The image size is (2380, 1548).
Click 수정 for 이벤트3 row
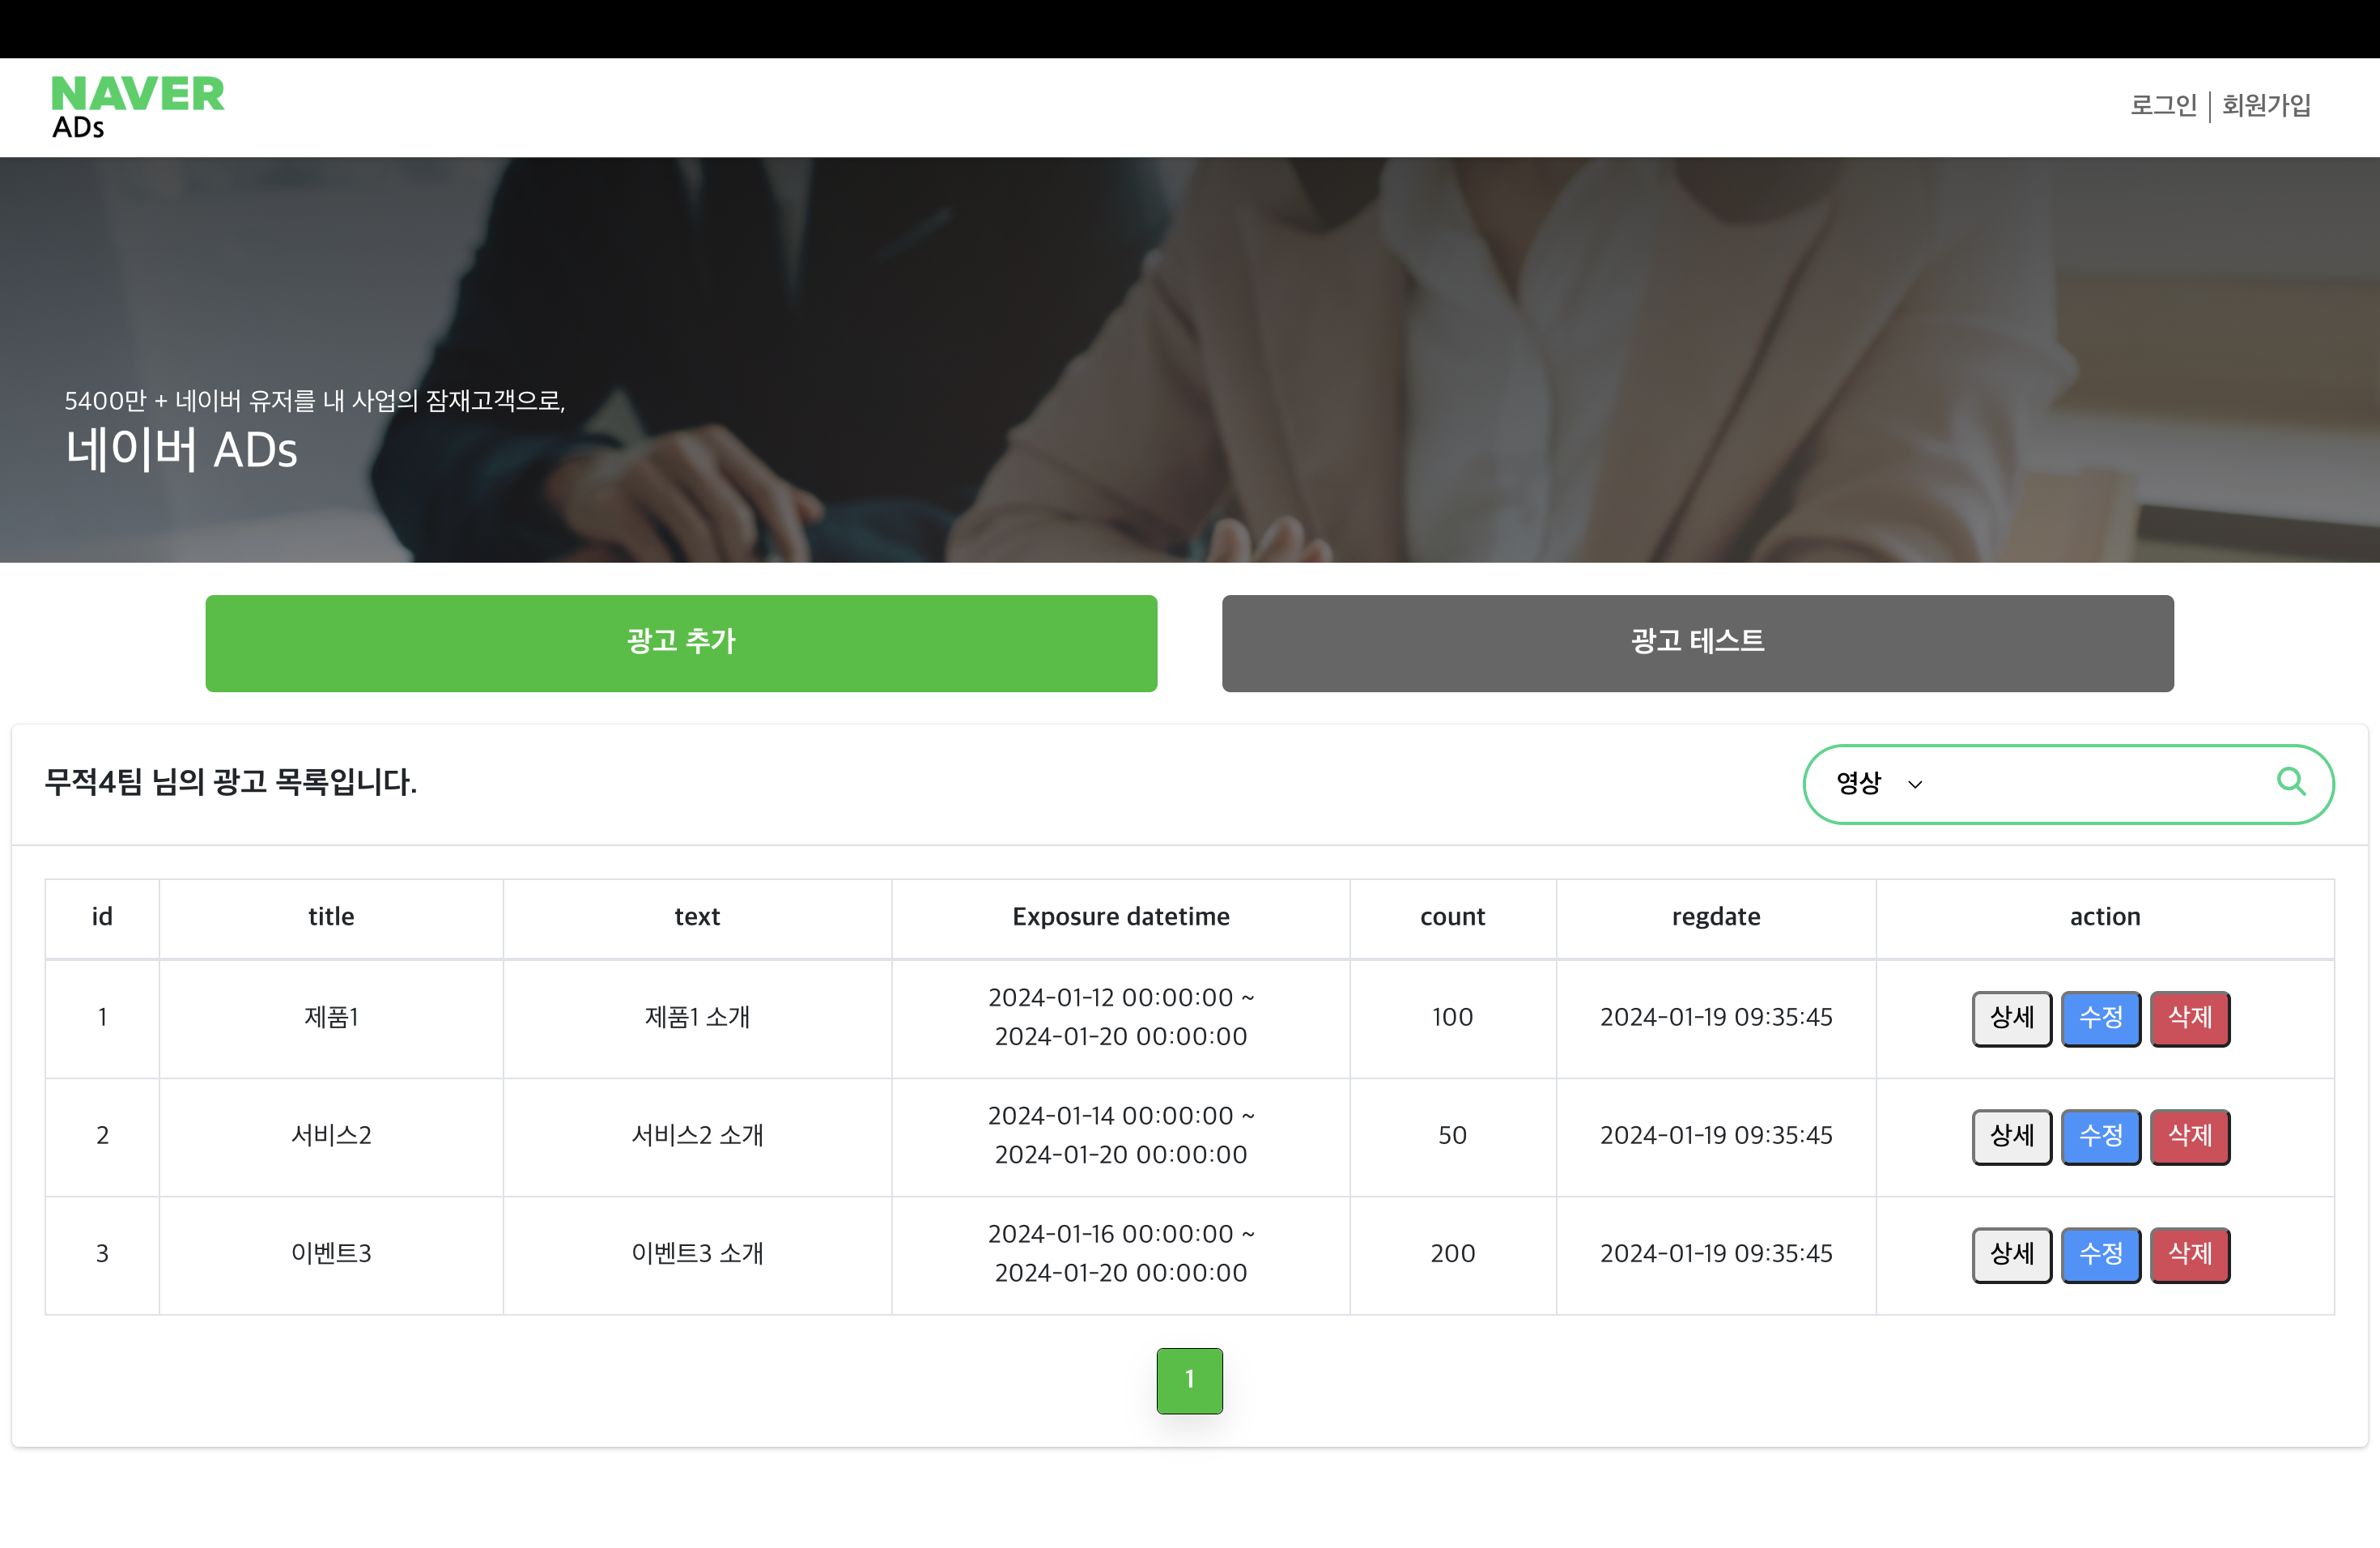[x=2100, y=1254]
